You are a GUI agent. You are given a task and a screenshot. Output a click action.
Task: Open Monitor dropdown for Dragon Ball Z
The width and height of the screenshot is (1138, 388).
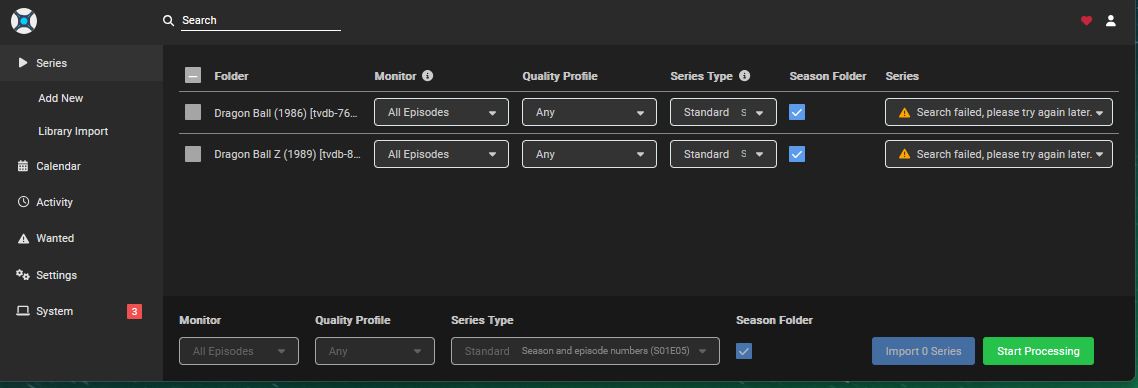coord(441,154)
